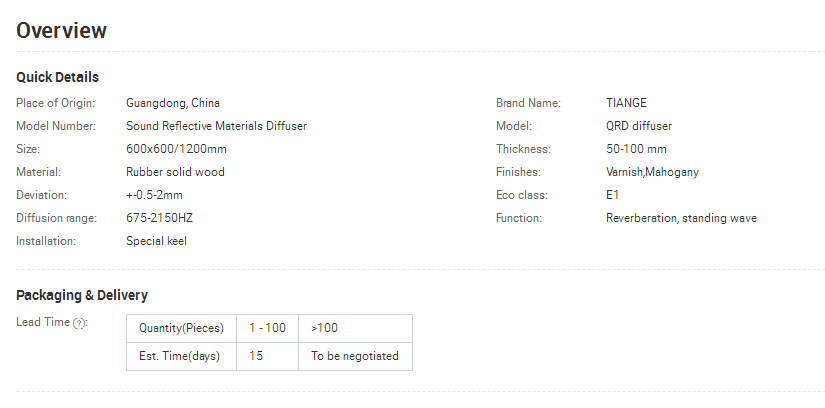The width and height of the screenshot is (825, 408).
Task: Click the >100 quantity table cell
Action: point(355,328)
